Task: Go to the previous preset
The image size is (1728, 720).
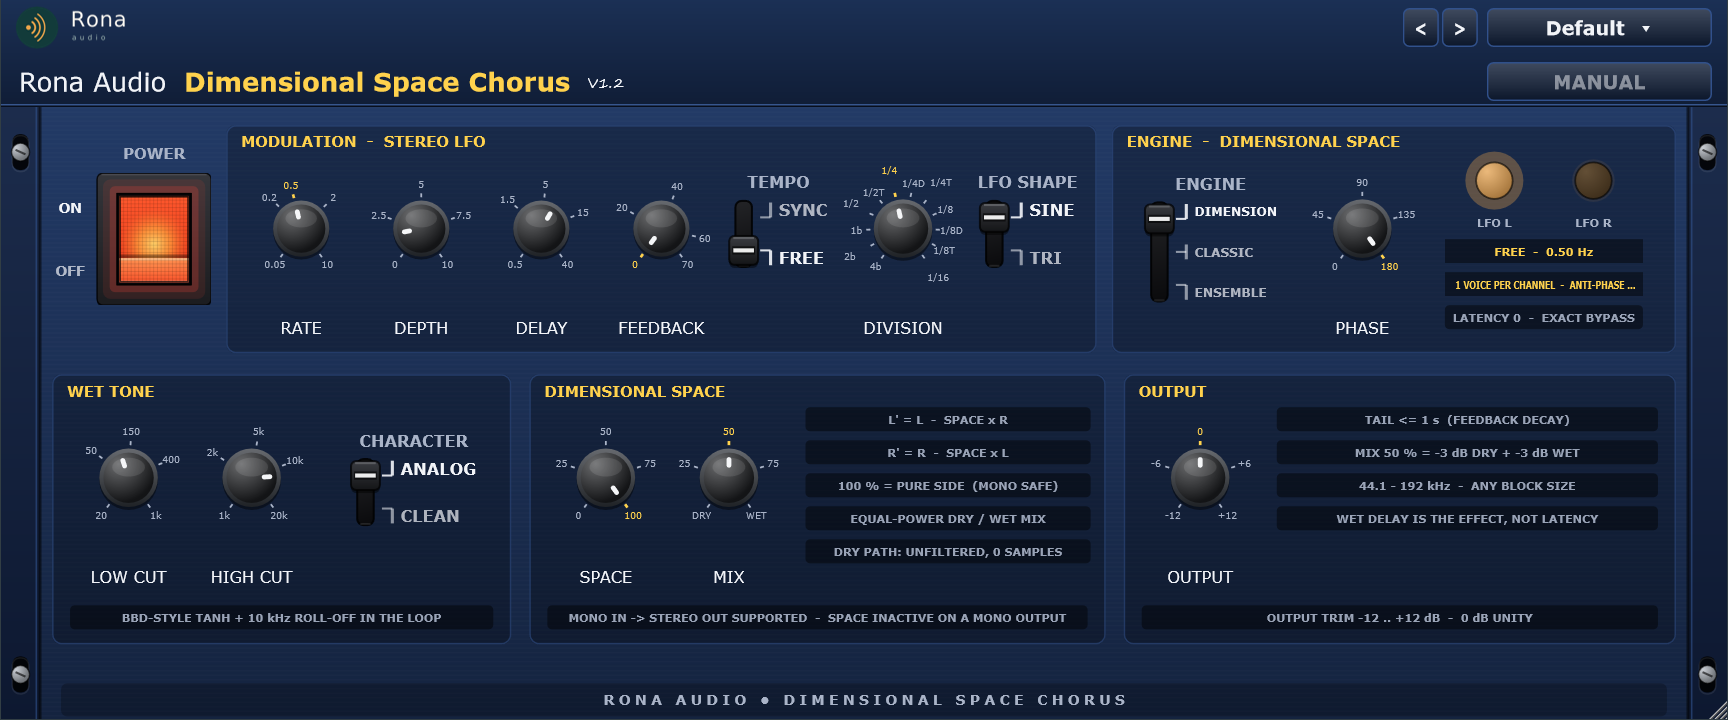Action: point(1420,28)
